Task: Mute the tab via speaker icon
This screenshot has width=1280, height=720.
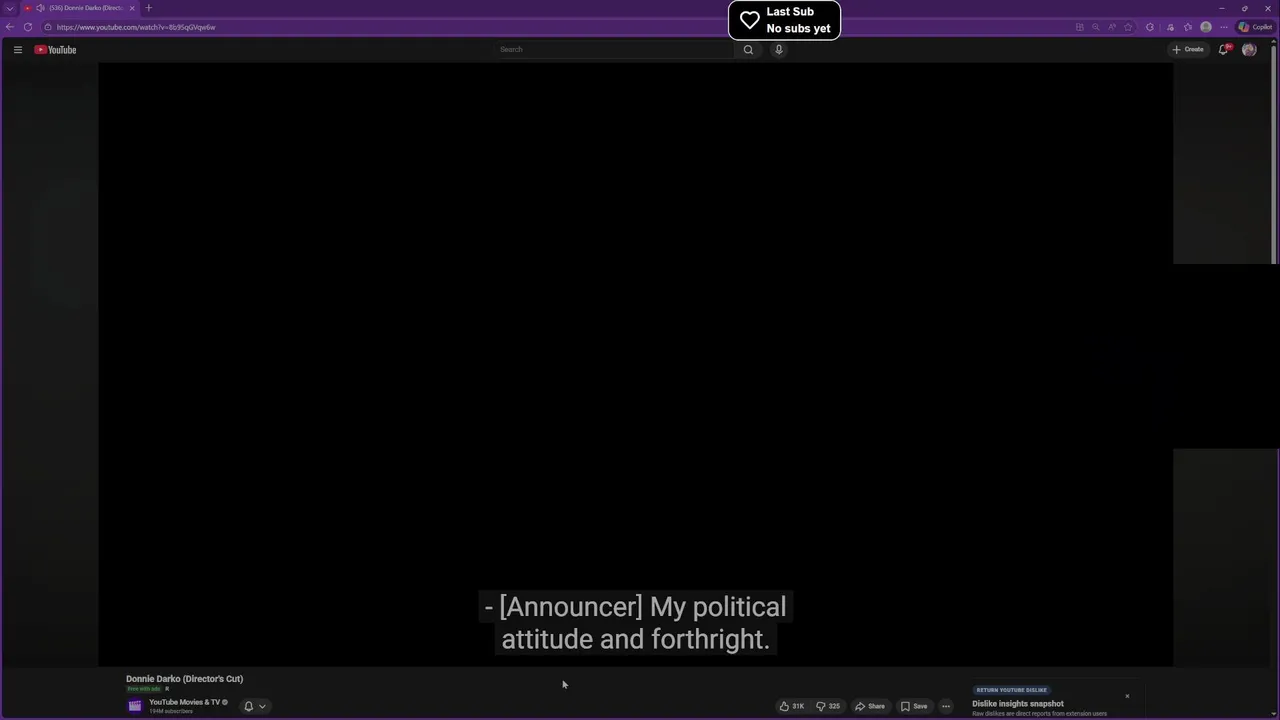Action: pyautogui.click(x=40, y=8)
